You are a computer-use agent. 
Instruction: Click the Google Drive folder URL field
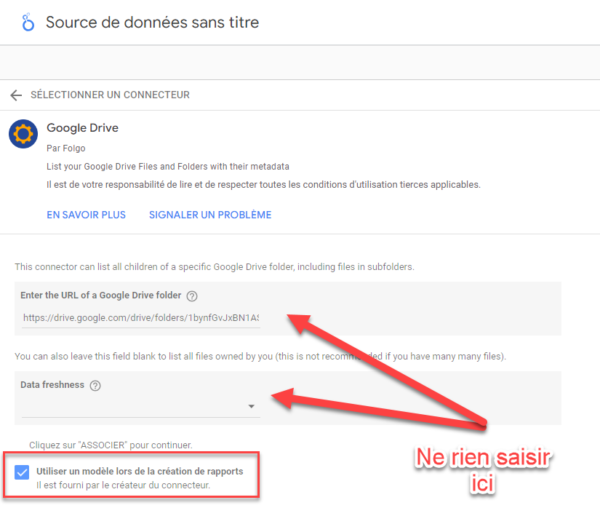[x=141, y=318]
